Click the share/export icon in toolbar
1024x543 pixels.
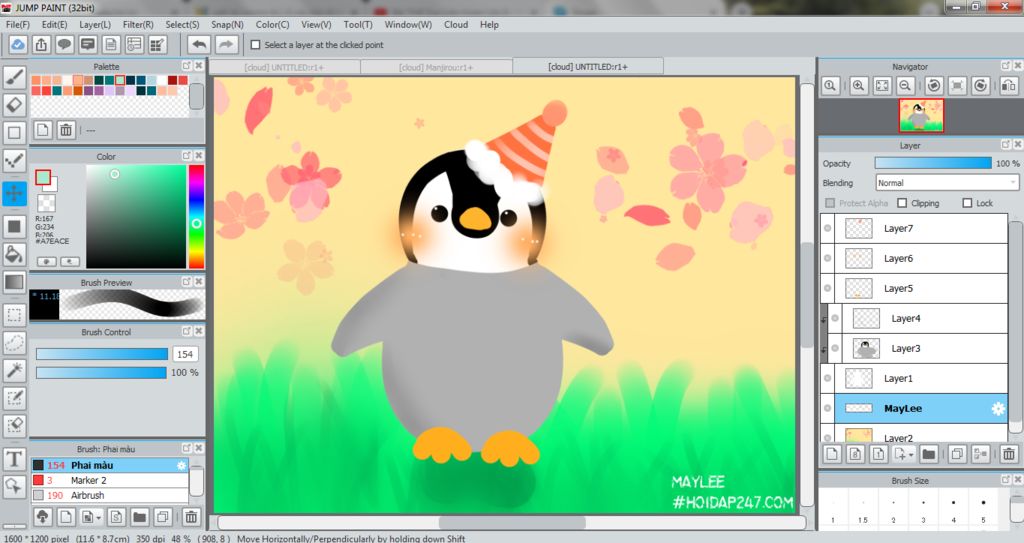pos(41,44)
